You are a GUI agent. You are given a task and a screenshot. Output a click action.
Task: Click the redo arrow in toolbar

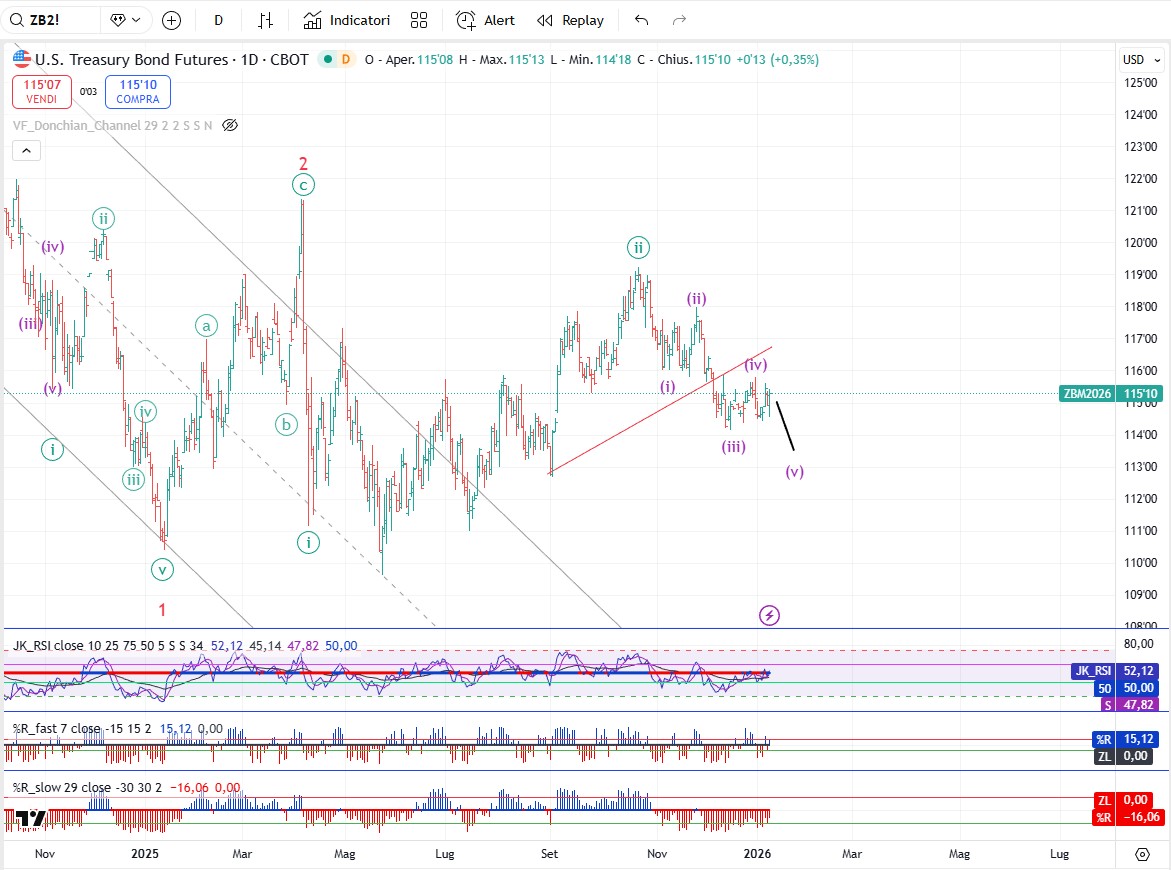click(x=679, y=20)
